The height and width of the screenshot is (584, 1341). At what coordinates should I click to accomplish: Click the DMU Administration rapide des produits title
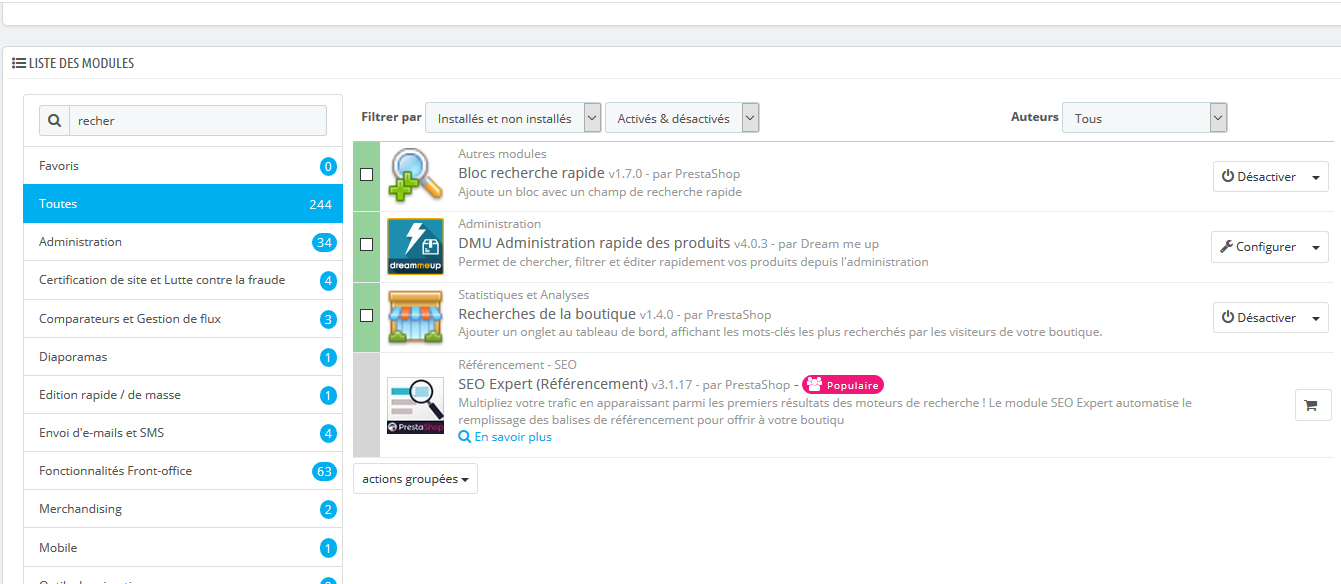(594, 243)
